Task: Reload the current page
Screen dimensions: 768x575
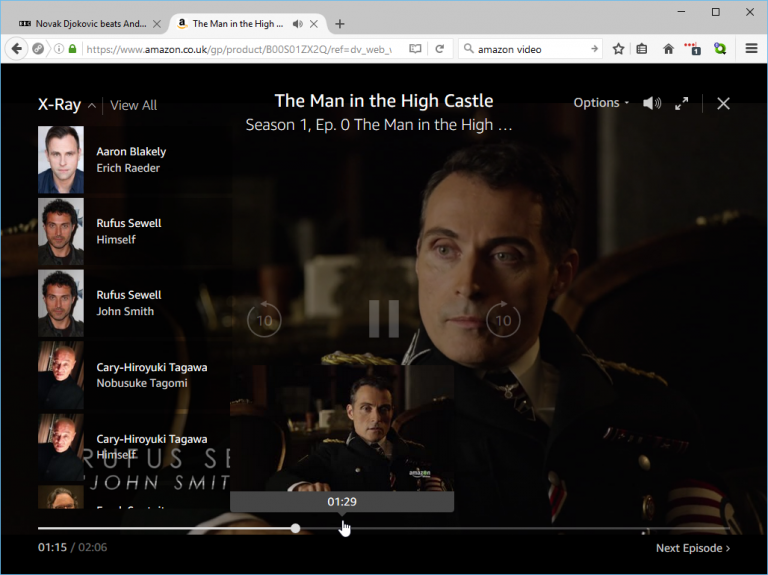Action: pos(440,48)
